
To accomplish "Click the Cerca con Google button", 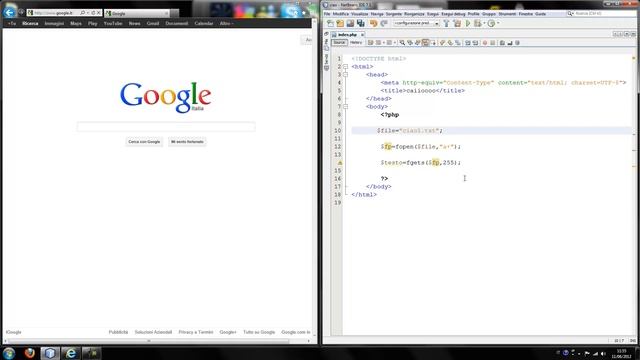I will 144,142.
